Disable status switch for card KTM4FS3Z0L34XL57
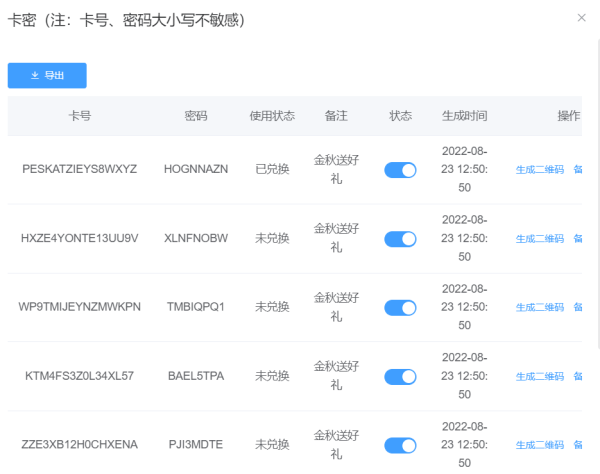Viewport: 600px width, 474px height. pos(400,377)
